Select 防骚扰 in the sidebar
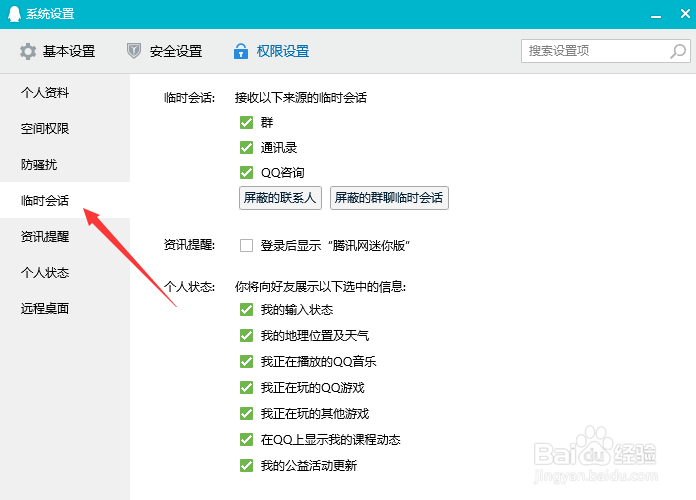 65,164
